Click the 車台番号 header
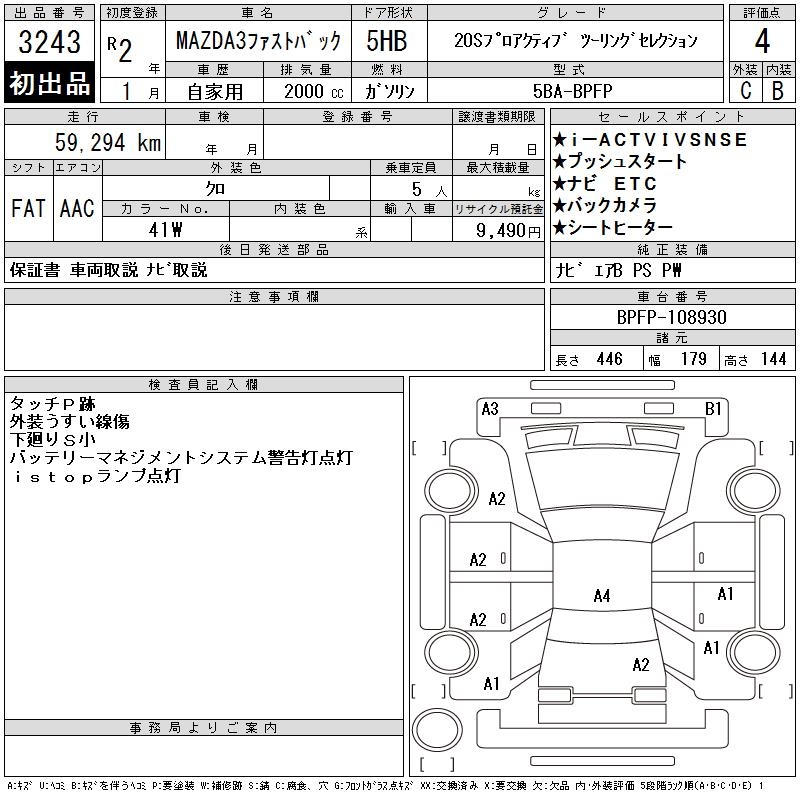 pyautogui.click(x=672, y=296)
